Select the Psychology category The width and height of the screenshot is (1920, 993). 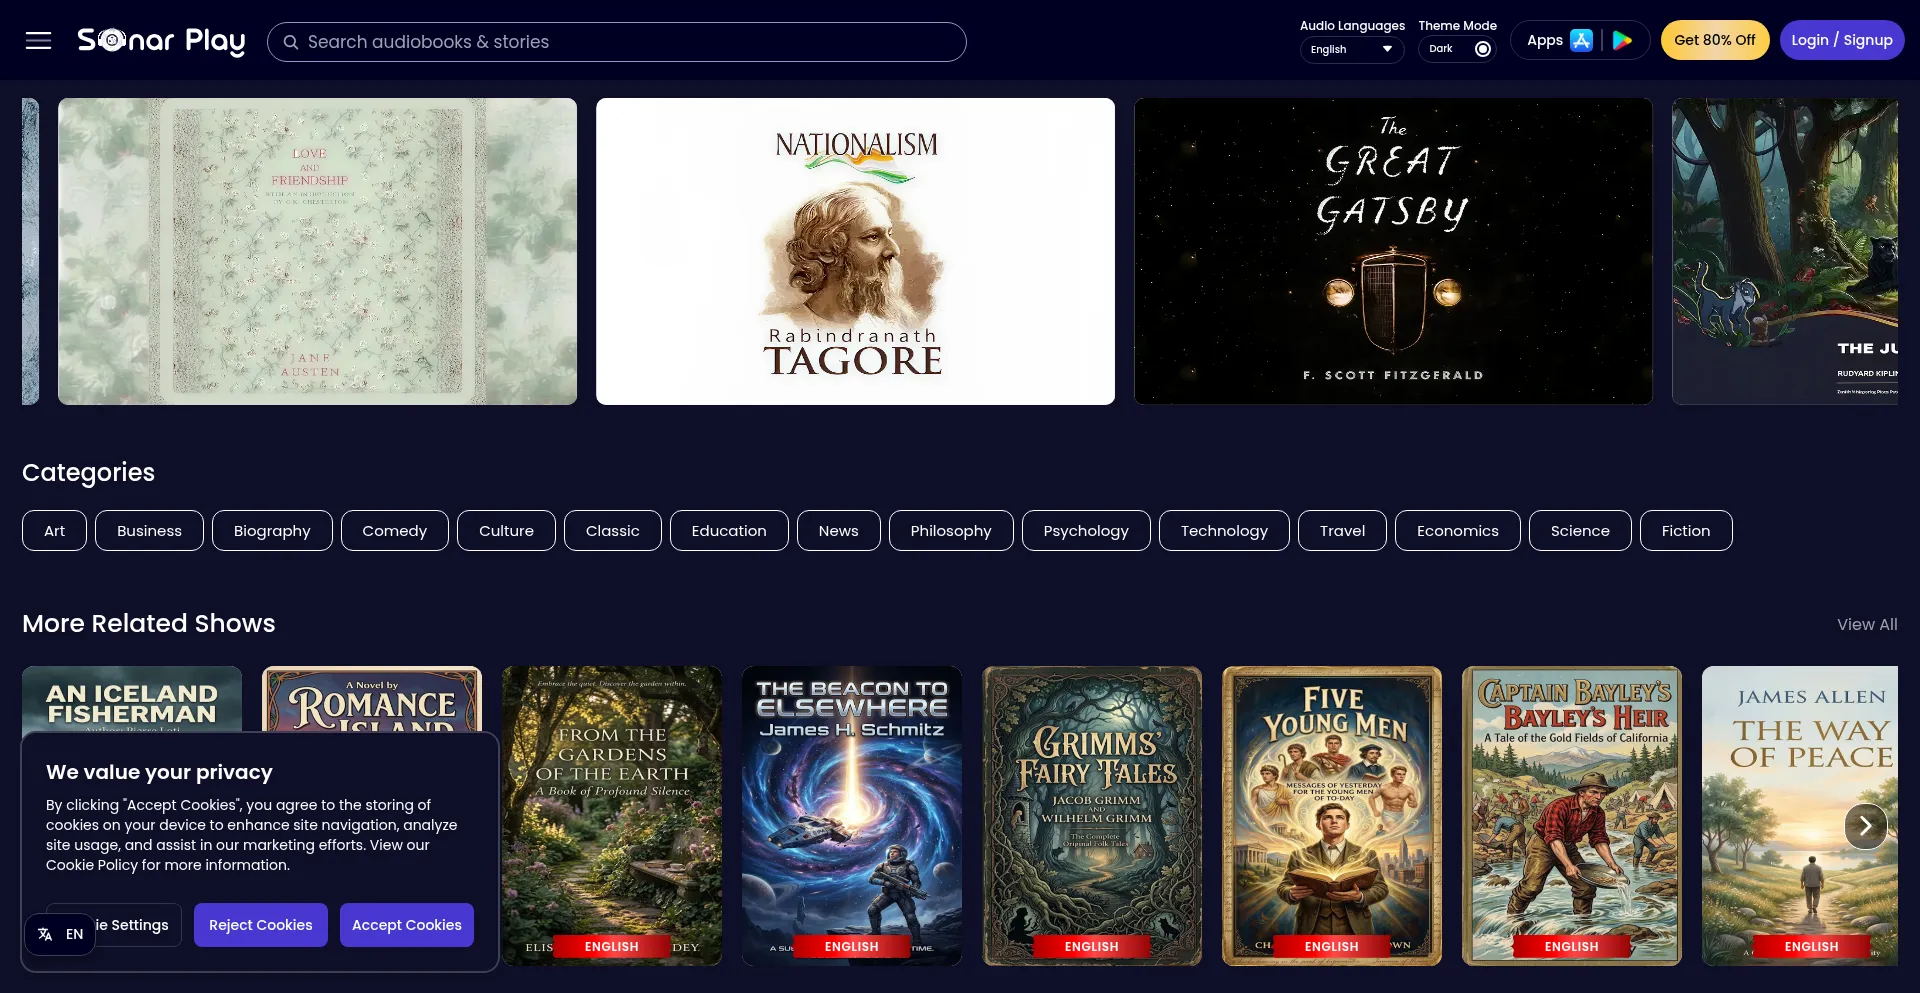point(1086,531)
